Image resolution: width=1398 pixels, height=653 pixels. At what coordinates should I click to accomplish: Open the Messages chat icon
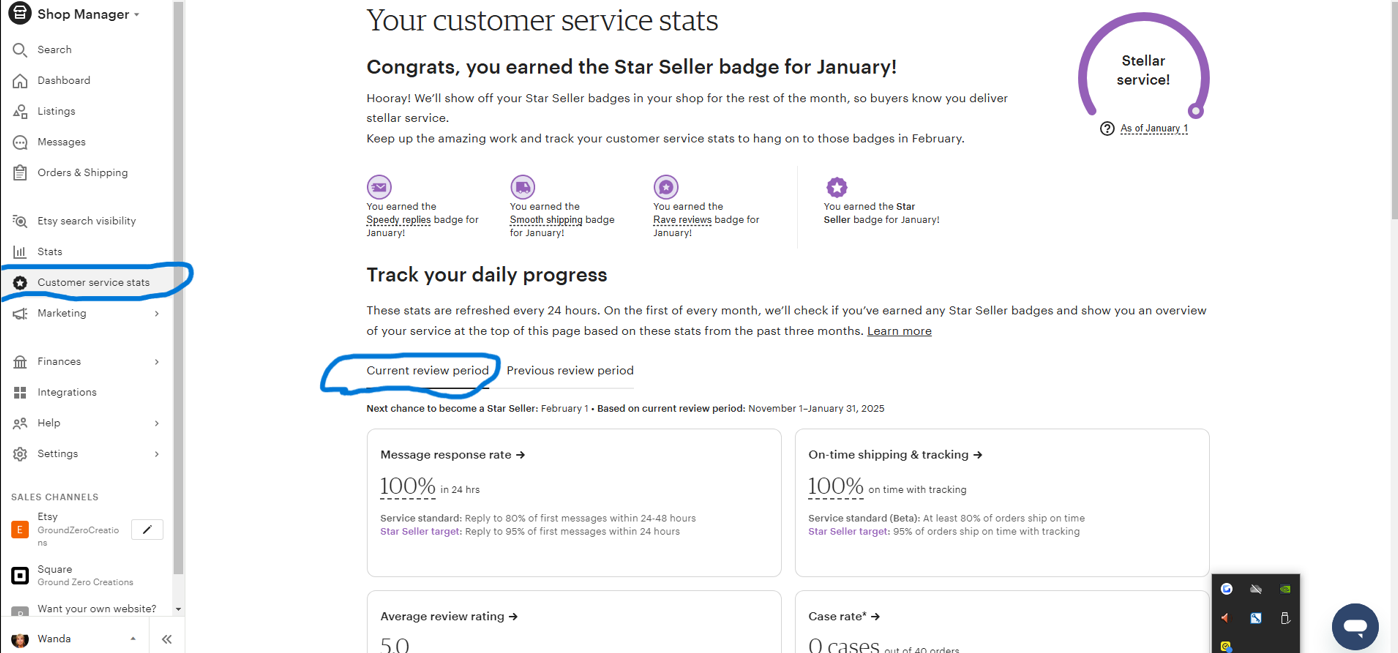(x=20, y=142)
